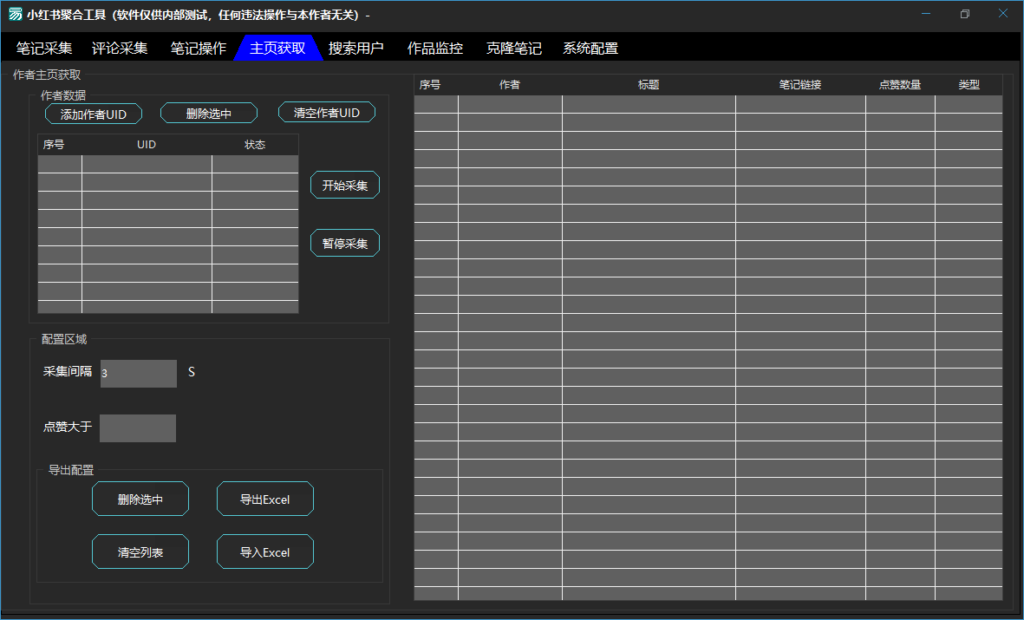Click the app logo icon in title bar
1024x620 pixels.
coord(15,14)
